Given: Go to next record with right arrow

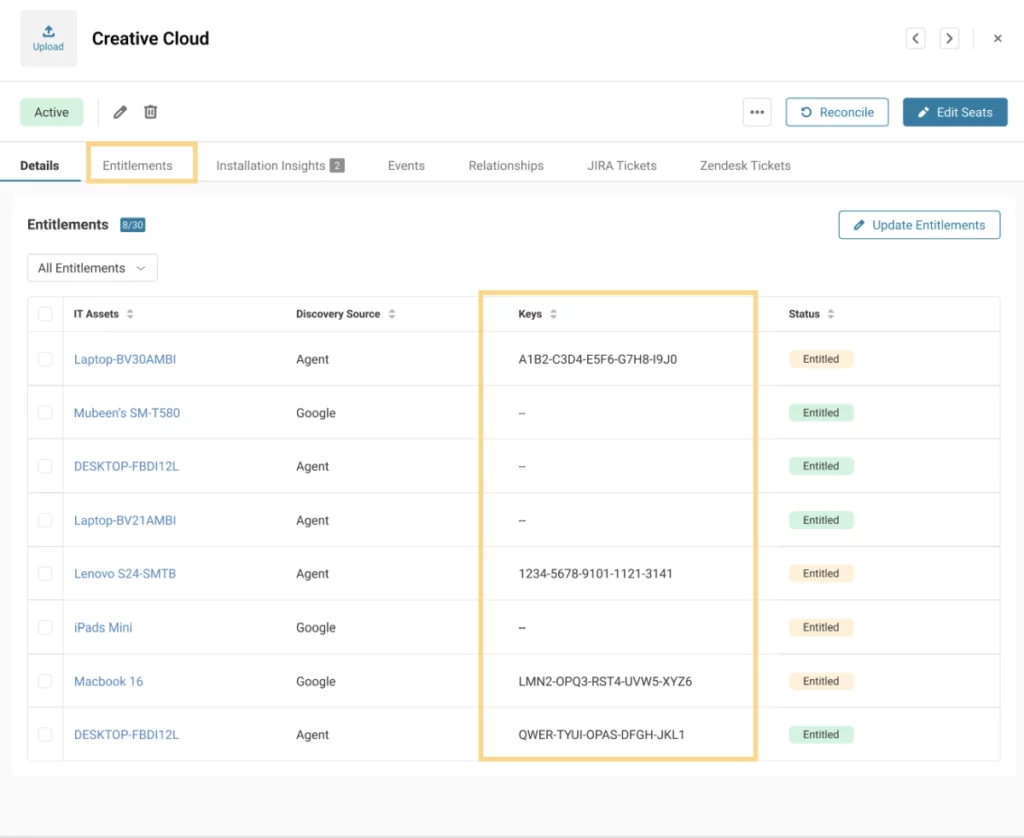Looking at the screenshot, I should click(949, 38).
